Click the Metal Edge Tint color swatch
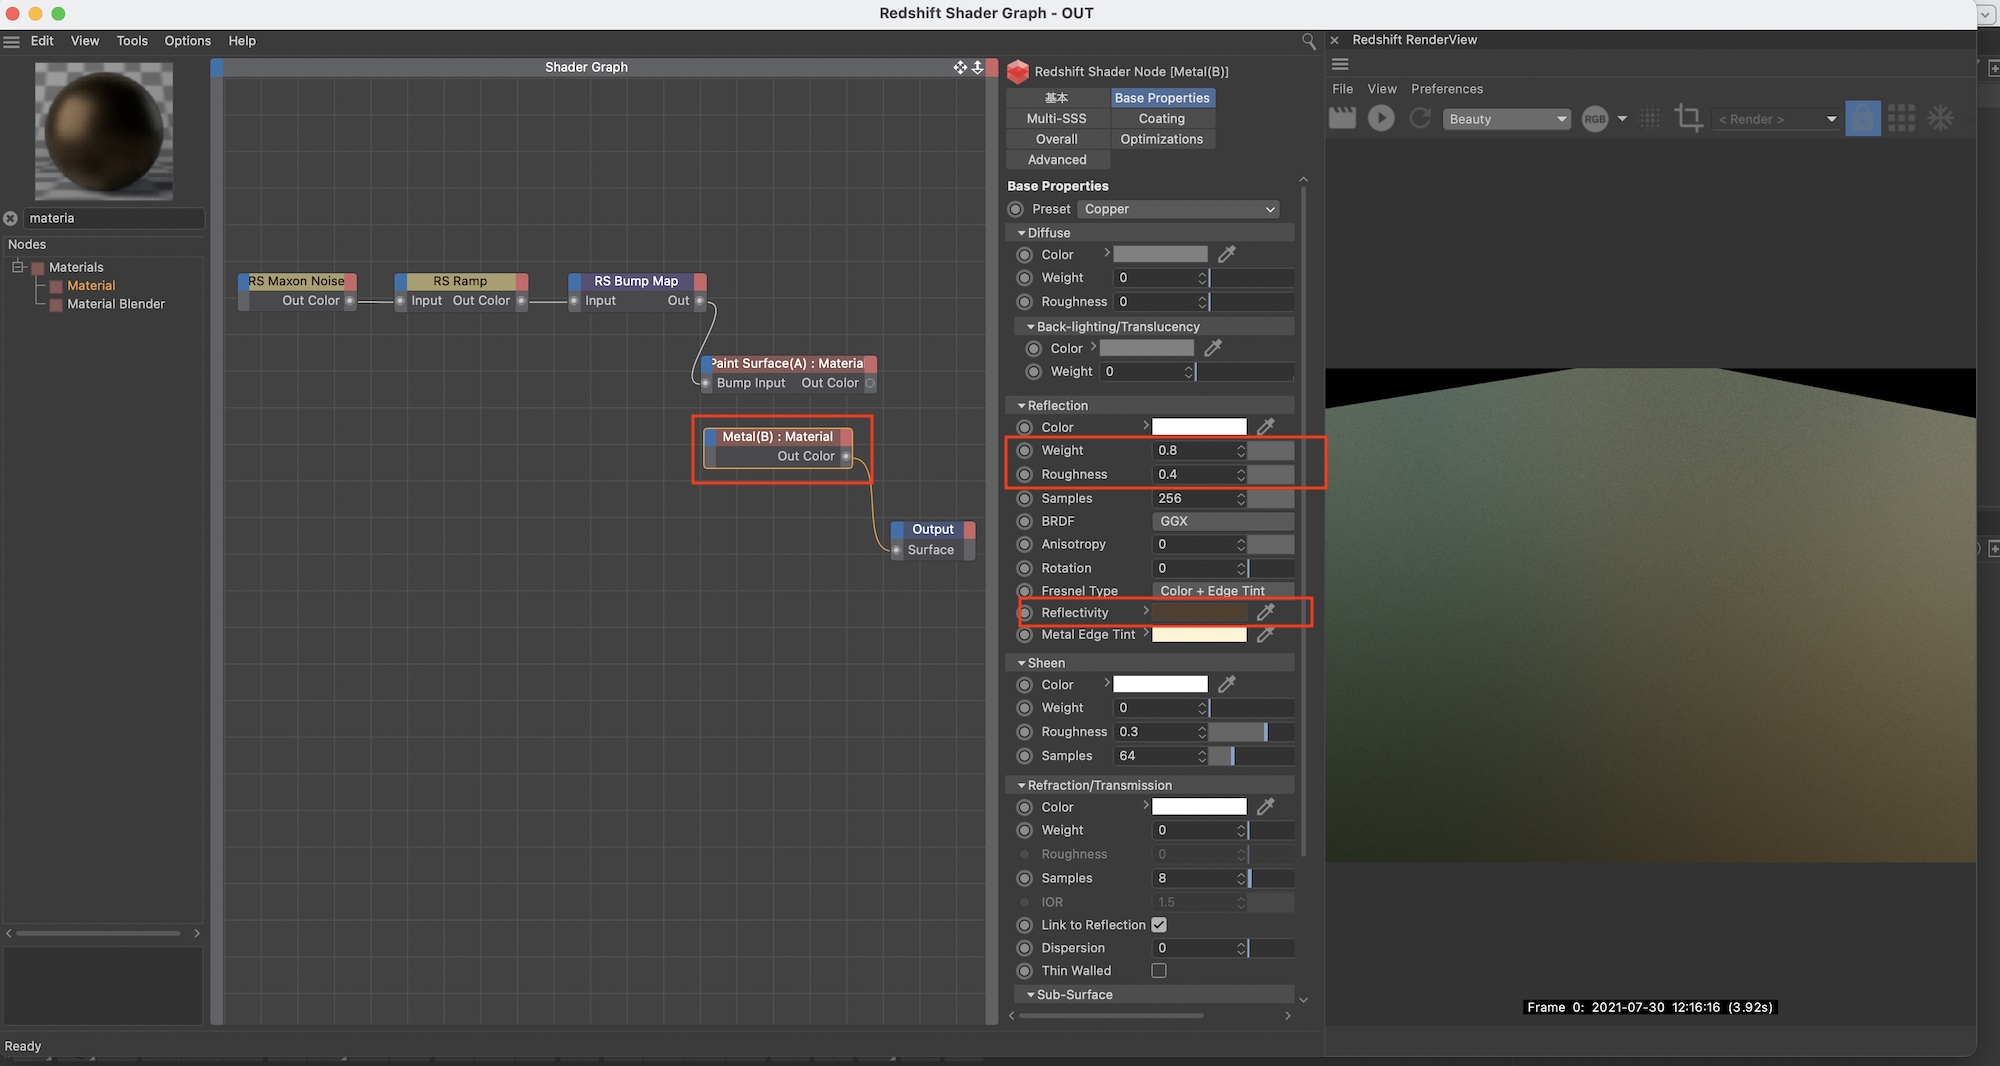This screenshot has width=2000, height=1066. click(1199, 635)
